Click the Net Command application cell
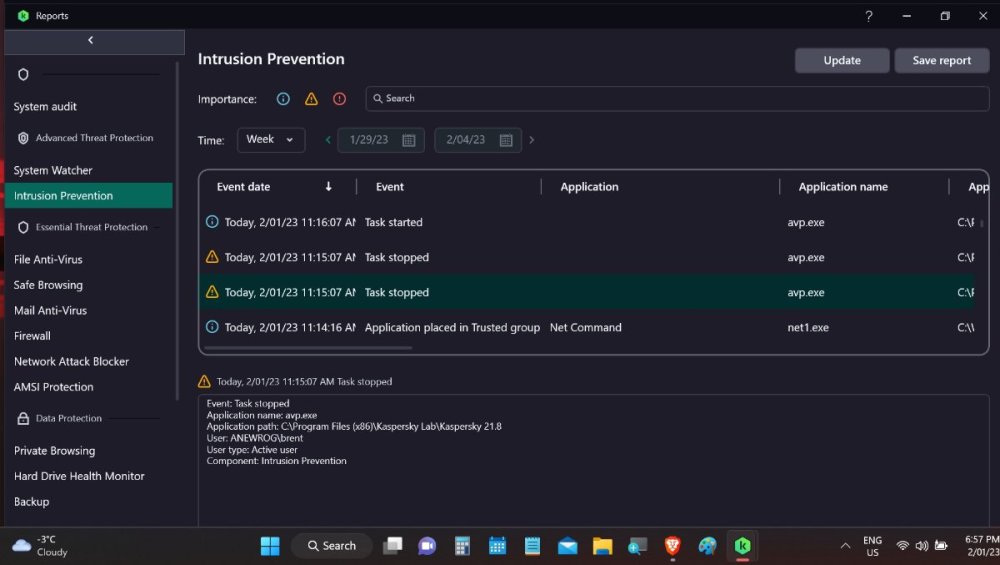This screenshot has width=1000, height=565. coord(585,327)
